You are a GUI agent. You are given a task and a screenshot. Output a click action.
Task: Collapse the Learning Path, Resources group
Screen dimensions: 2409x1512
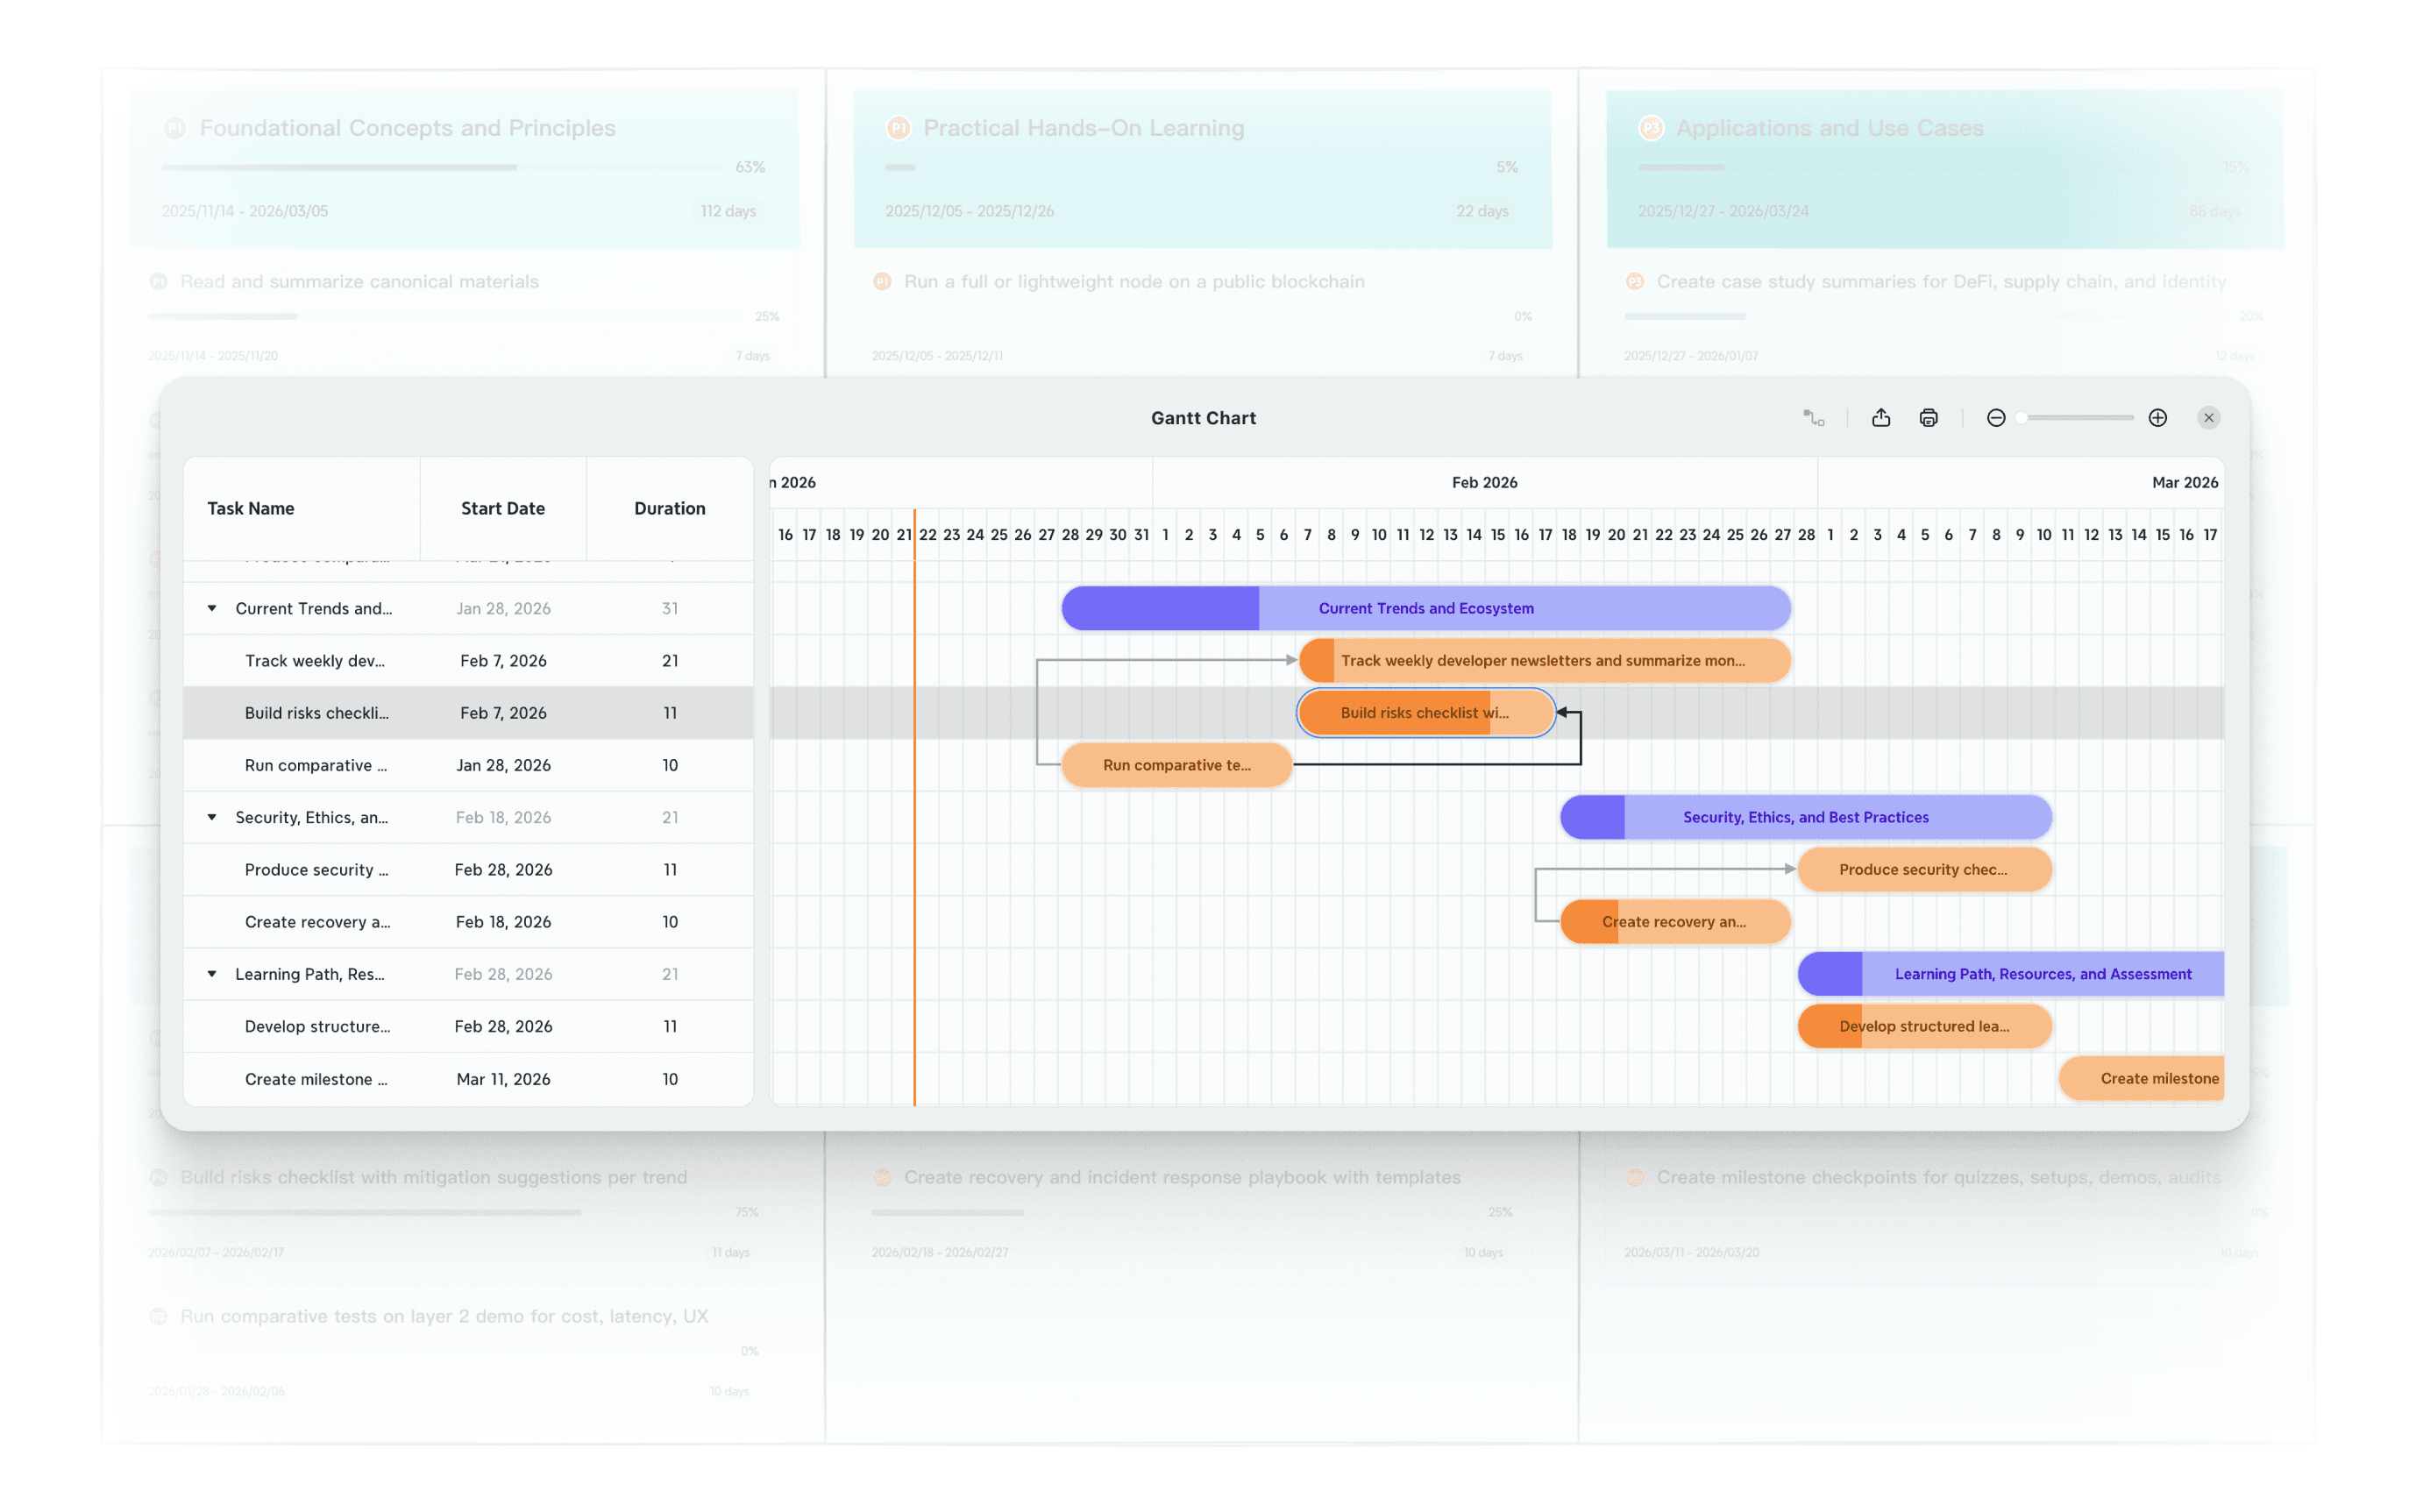point(211,973)
